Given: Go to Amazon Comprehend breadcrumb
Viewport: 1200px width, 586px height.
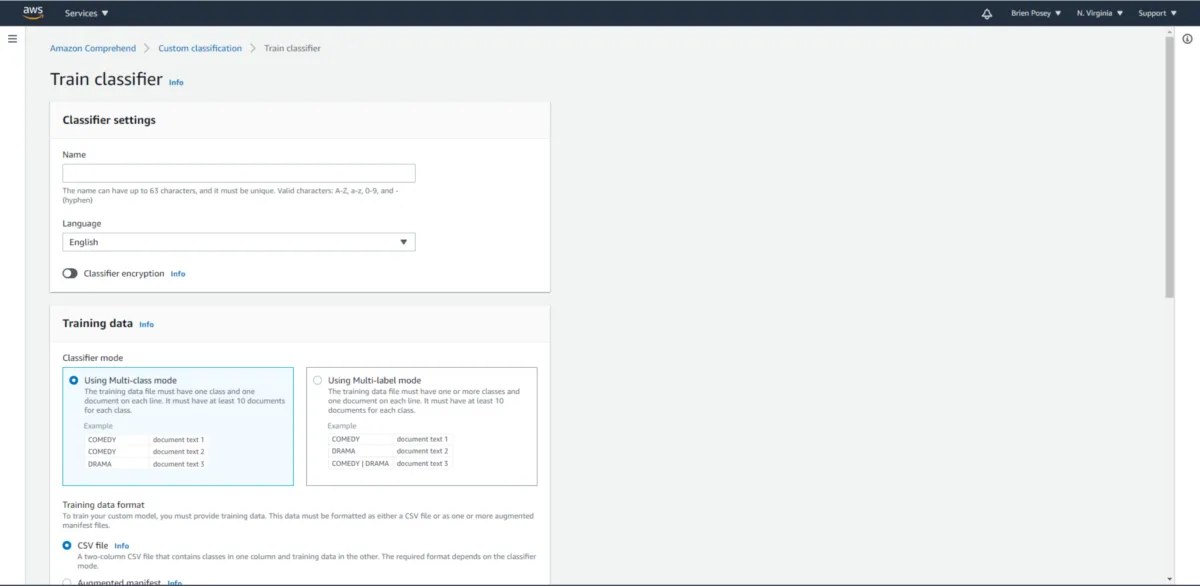Looking at the screenshot, I should tap(93, 48).
